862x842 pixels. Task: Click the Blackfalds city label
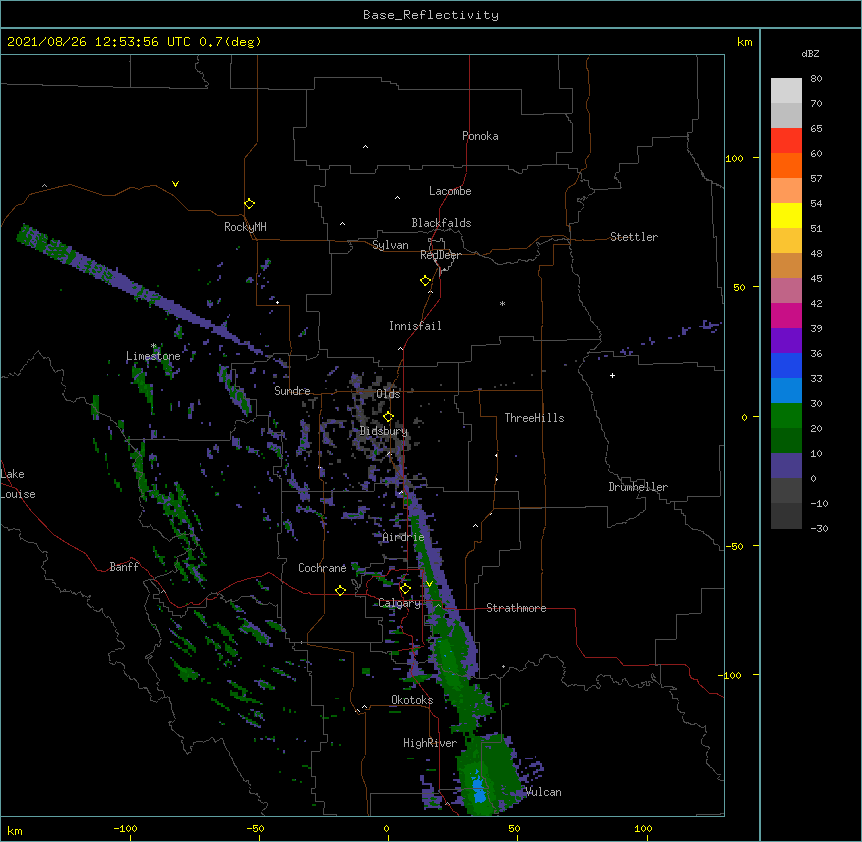tap(441, 223)
